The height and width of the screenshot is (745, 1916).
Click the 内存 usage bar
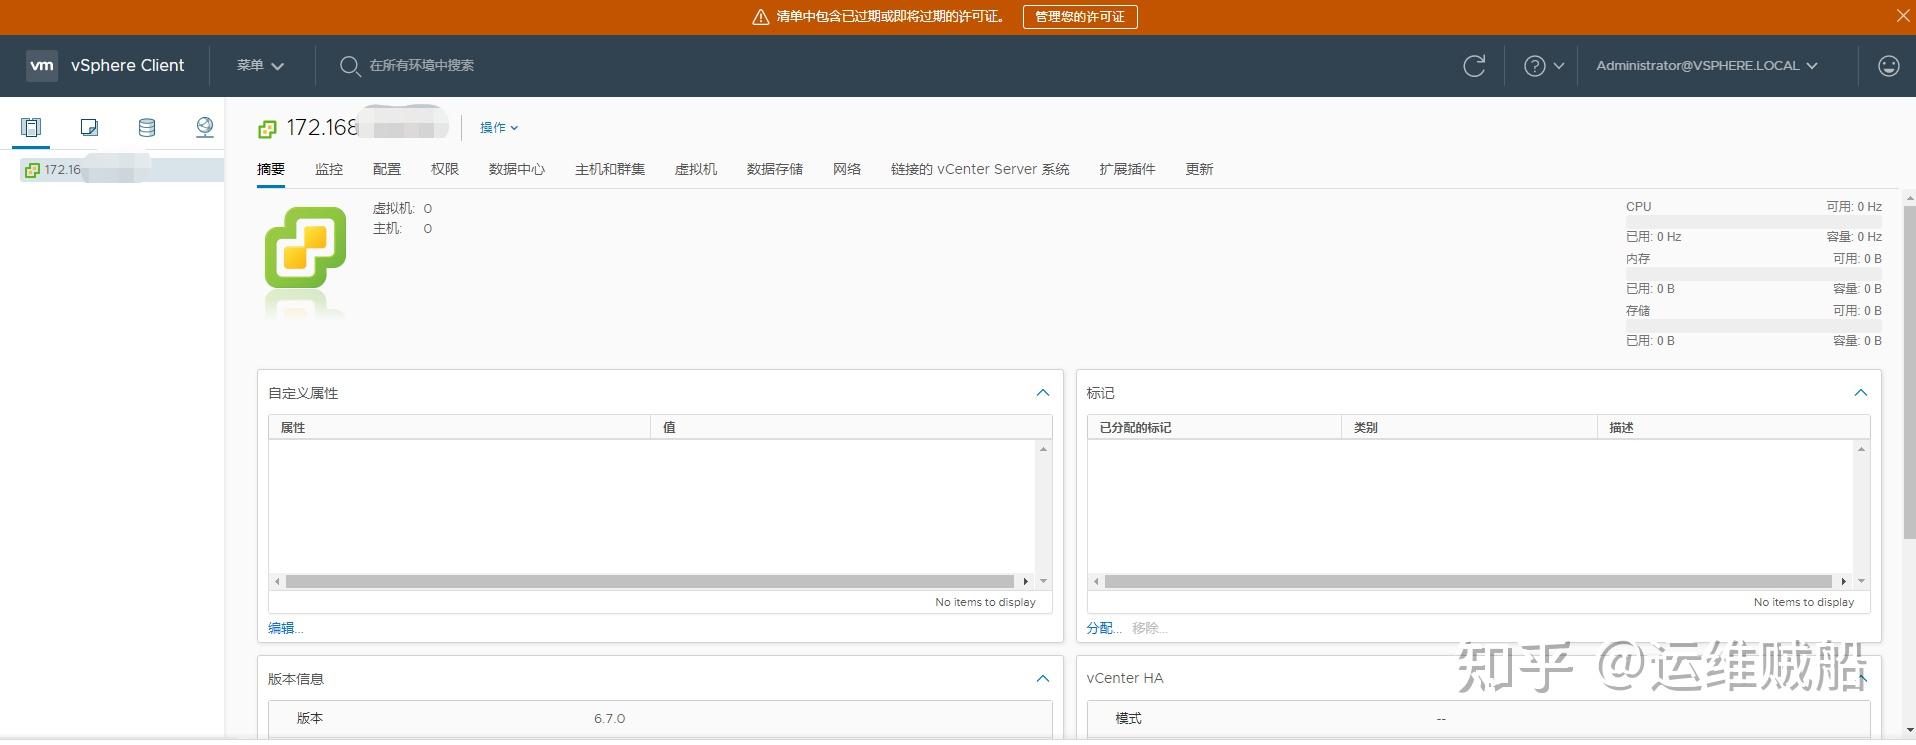tap(1754, 274)
